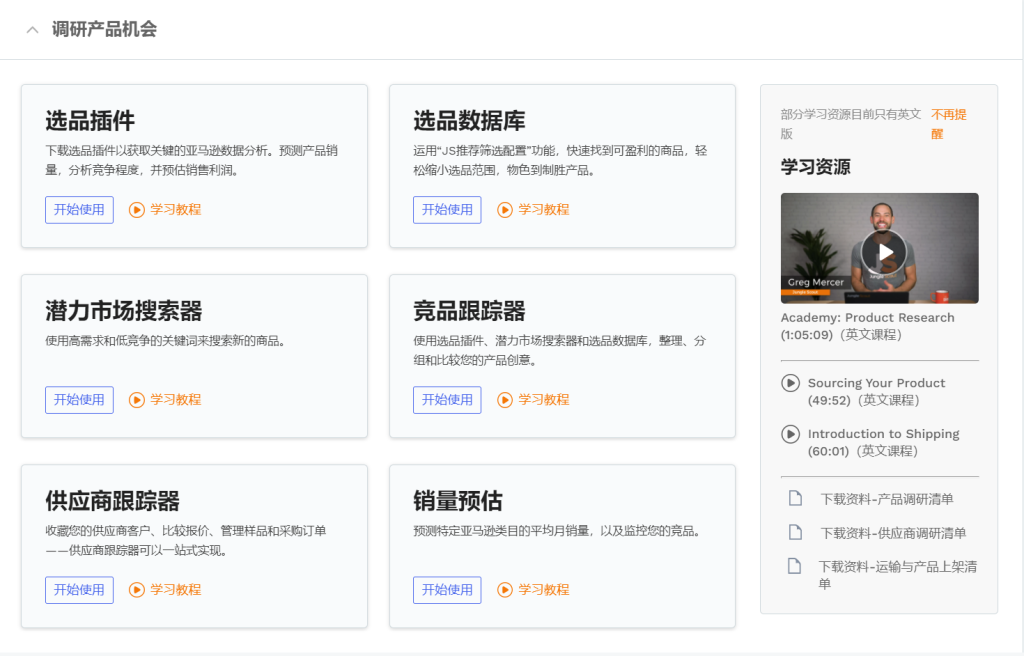Open 学习教程 link in 销量预估 card
Screen dimensions: 1024x656
click(544, 590)
